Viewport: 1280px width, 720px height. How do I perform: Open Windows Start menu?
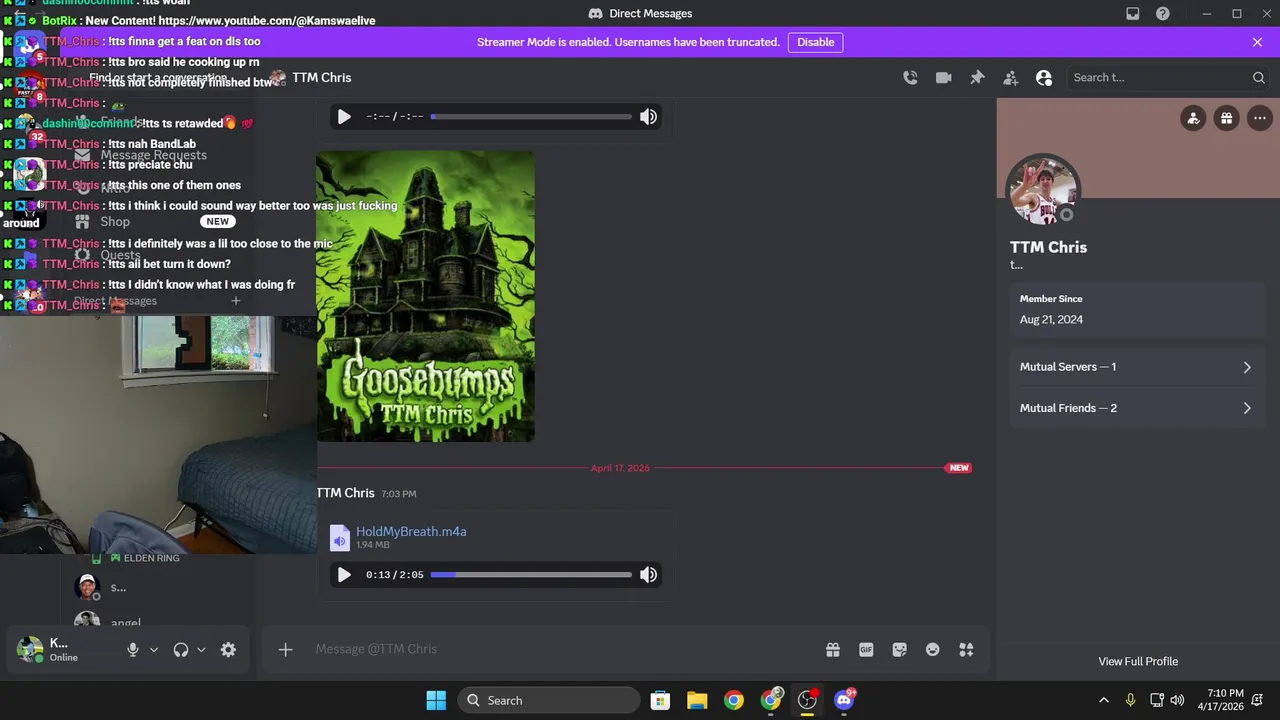[436, 700]
